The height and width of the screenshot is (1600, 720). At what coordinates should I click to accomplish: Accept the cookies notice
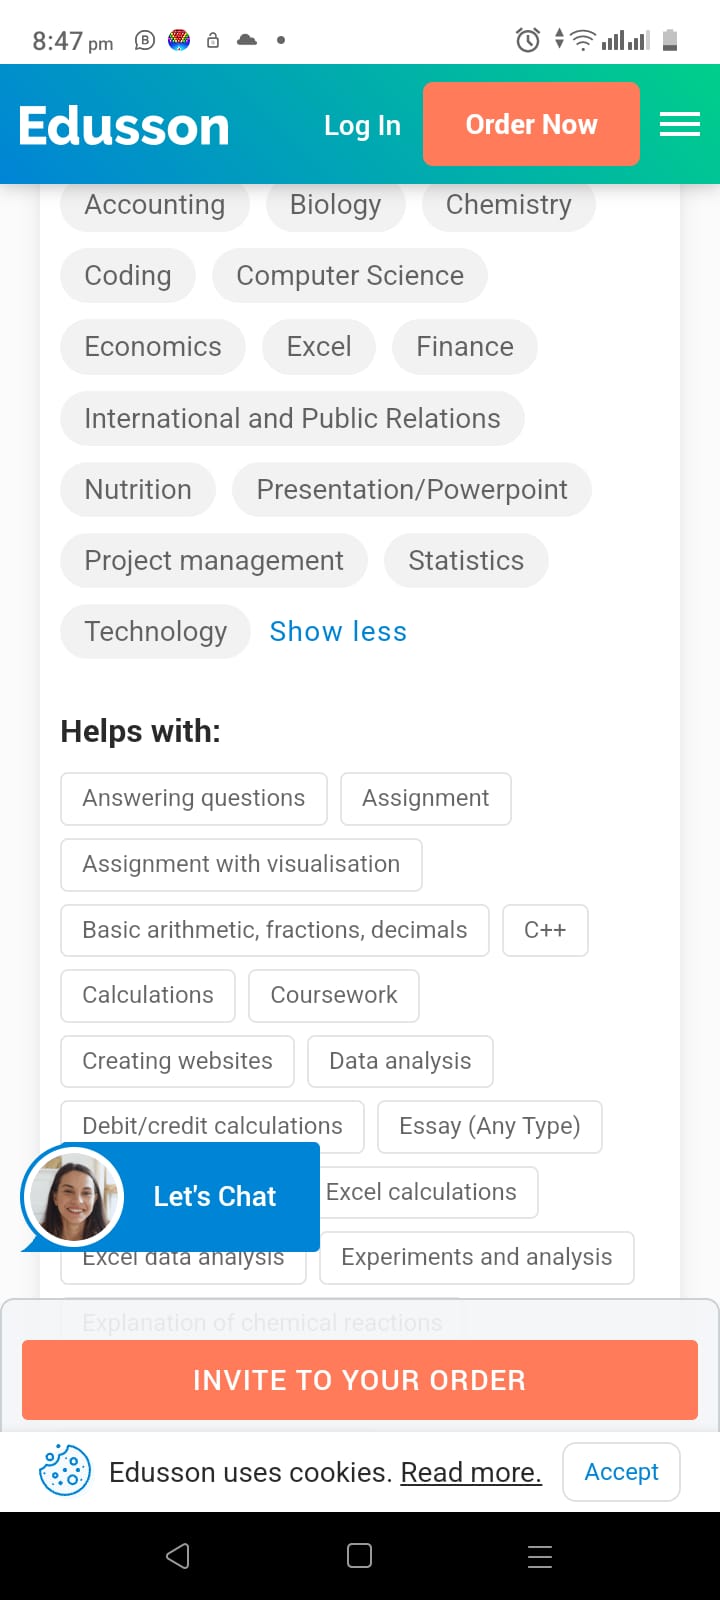coord(621,1471)
